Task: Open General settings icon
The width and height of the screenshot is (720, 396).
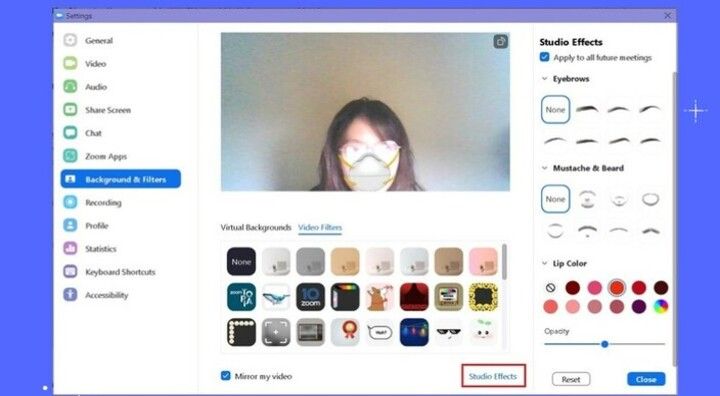Action: 70,40
